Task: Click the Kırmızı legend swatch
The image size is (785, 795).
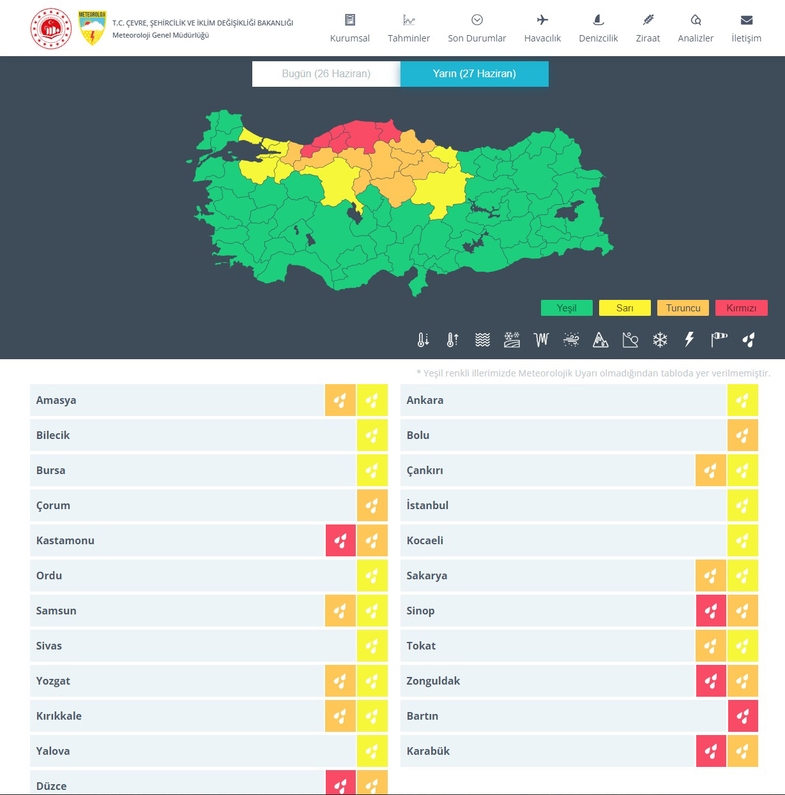Action: [x=741, y=308]
